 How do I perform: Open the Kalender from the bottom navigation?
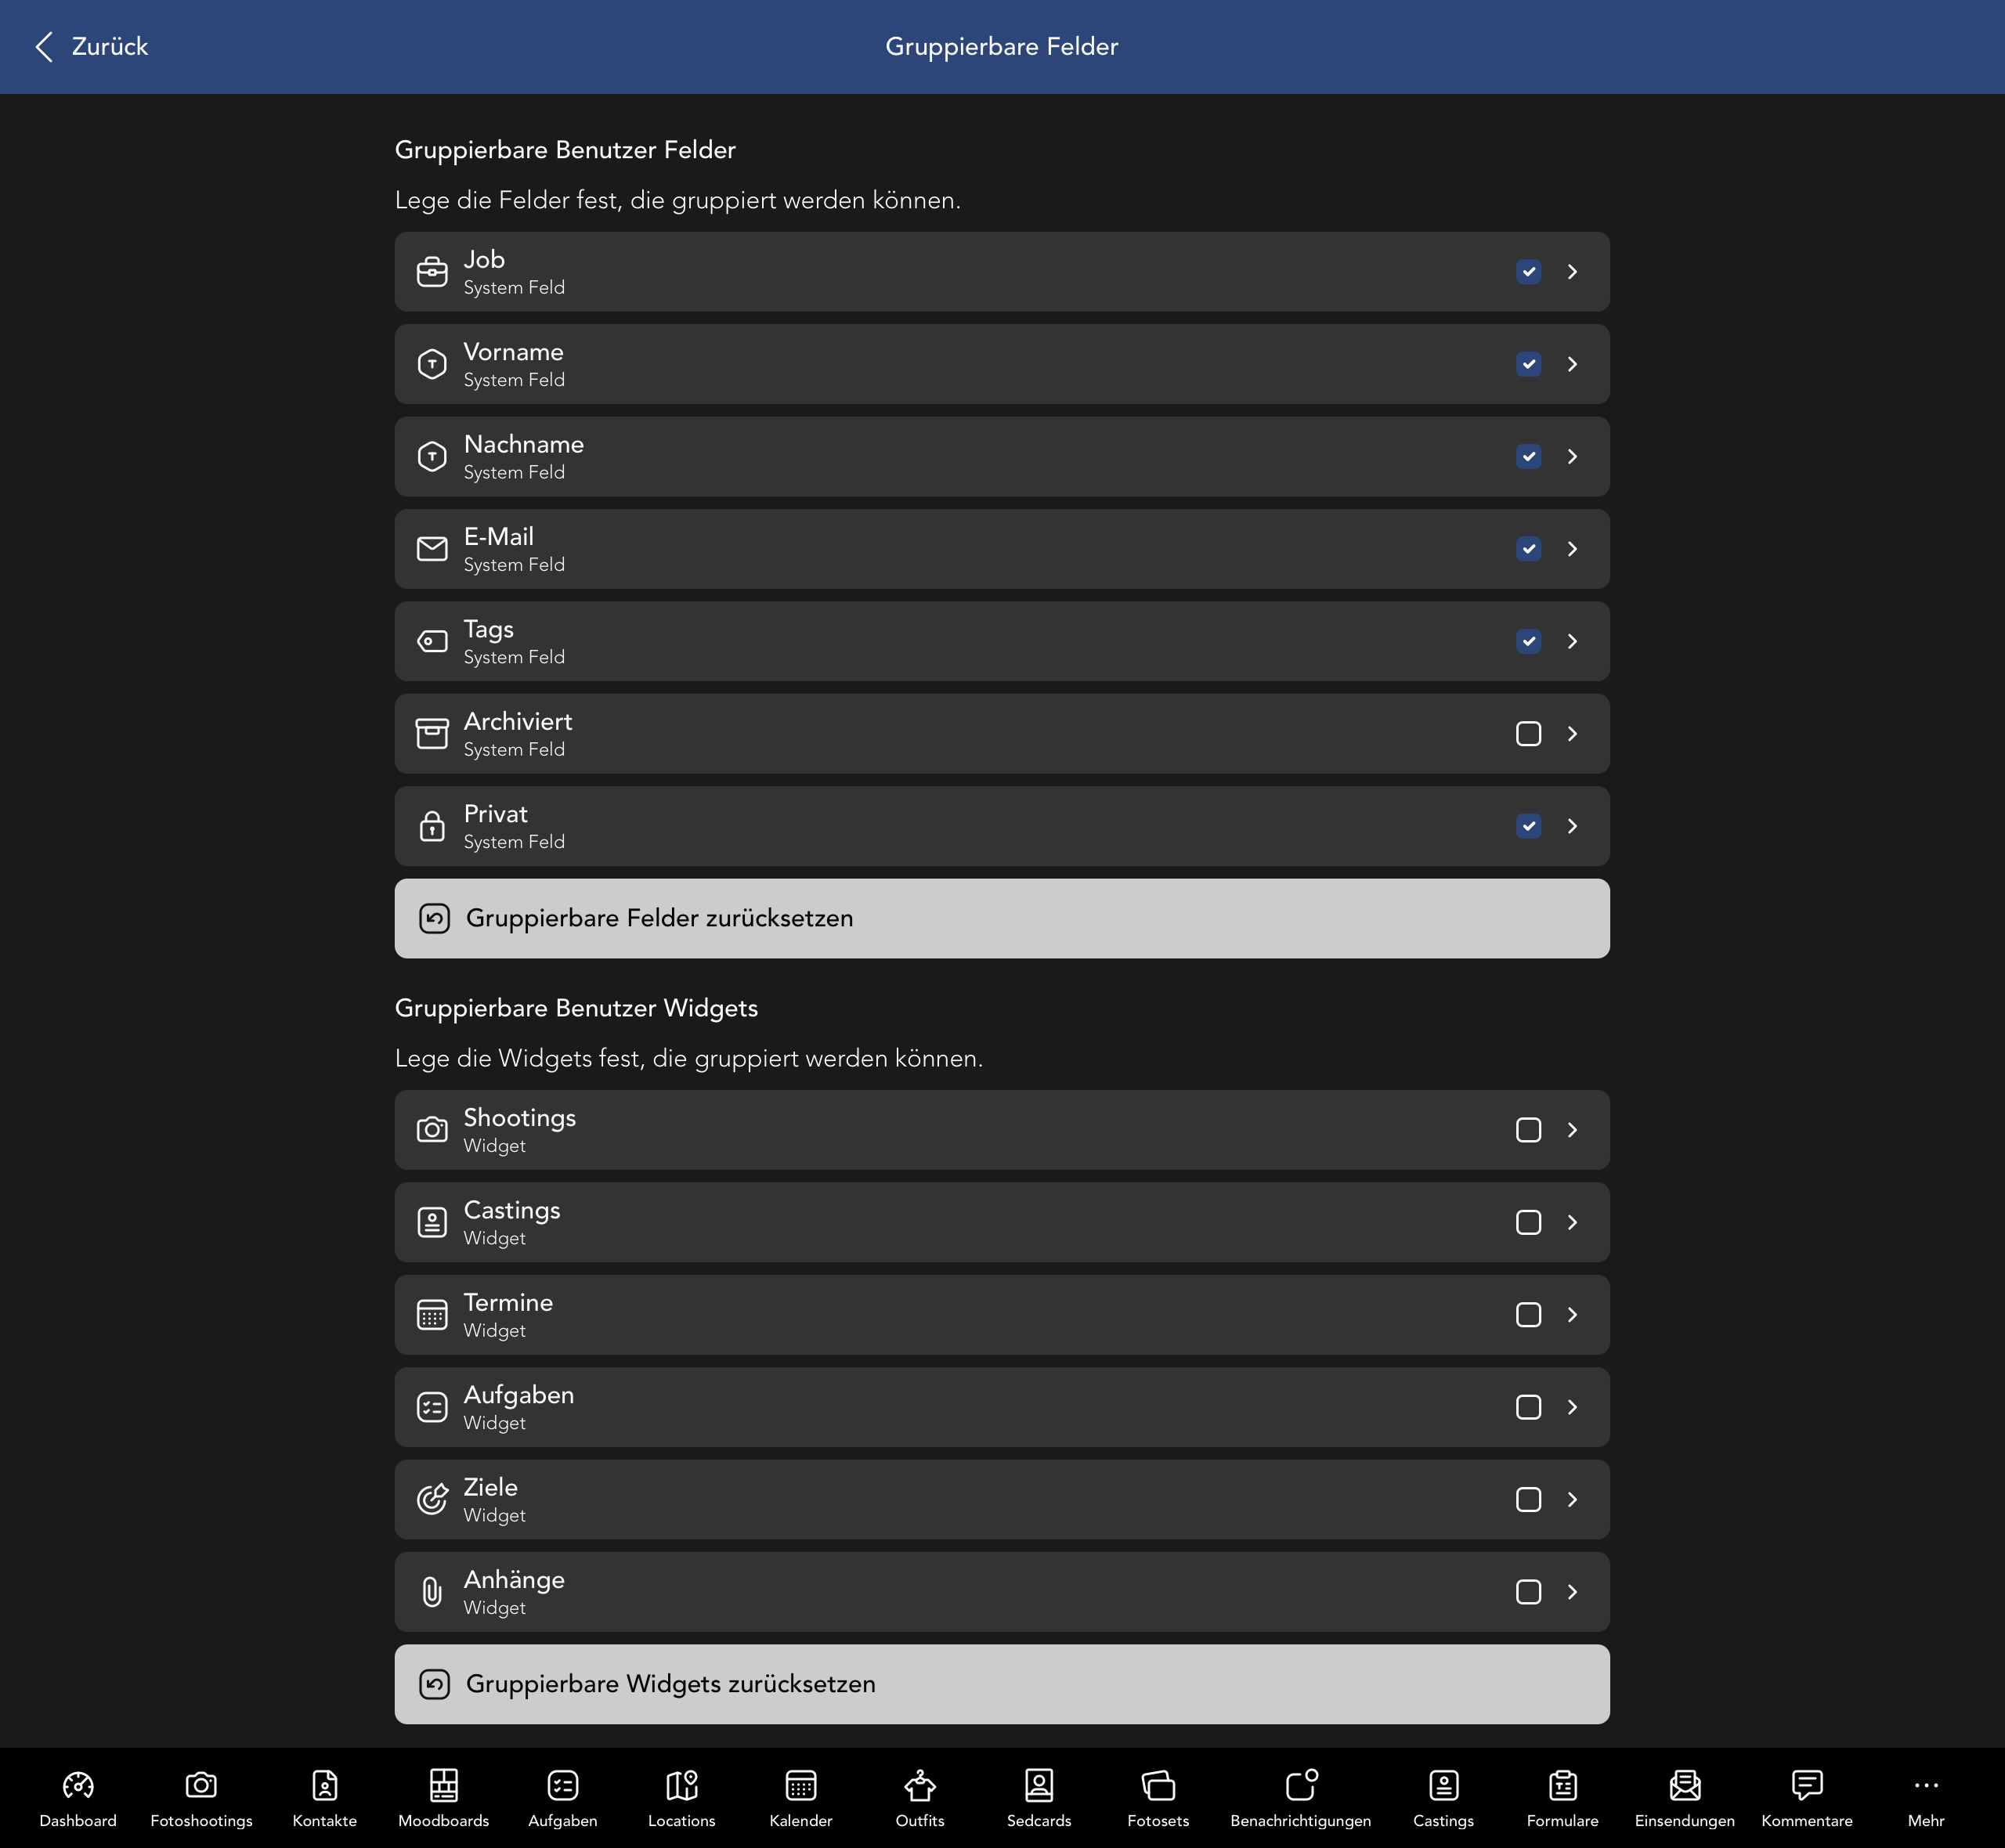point(800,1795)
